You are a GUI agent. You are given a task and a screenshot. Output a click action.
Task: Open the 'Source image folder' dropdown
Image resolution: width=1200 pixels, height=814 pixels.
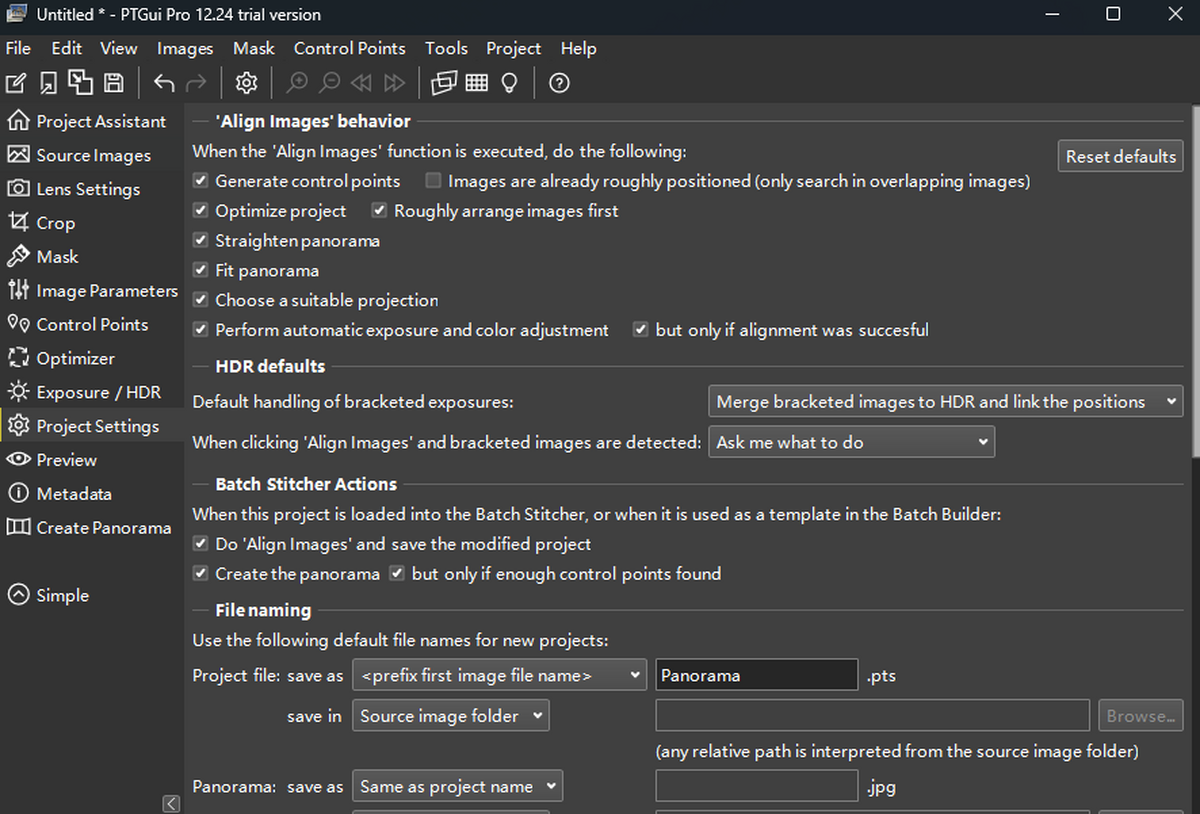click(450, 716)
